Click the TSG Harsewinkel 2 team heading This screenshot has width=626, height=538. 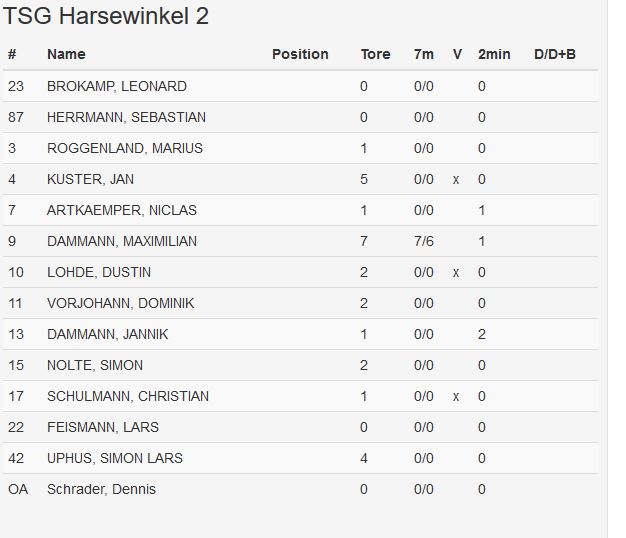(x=106, y=17)
